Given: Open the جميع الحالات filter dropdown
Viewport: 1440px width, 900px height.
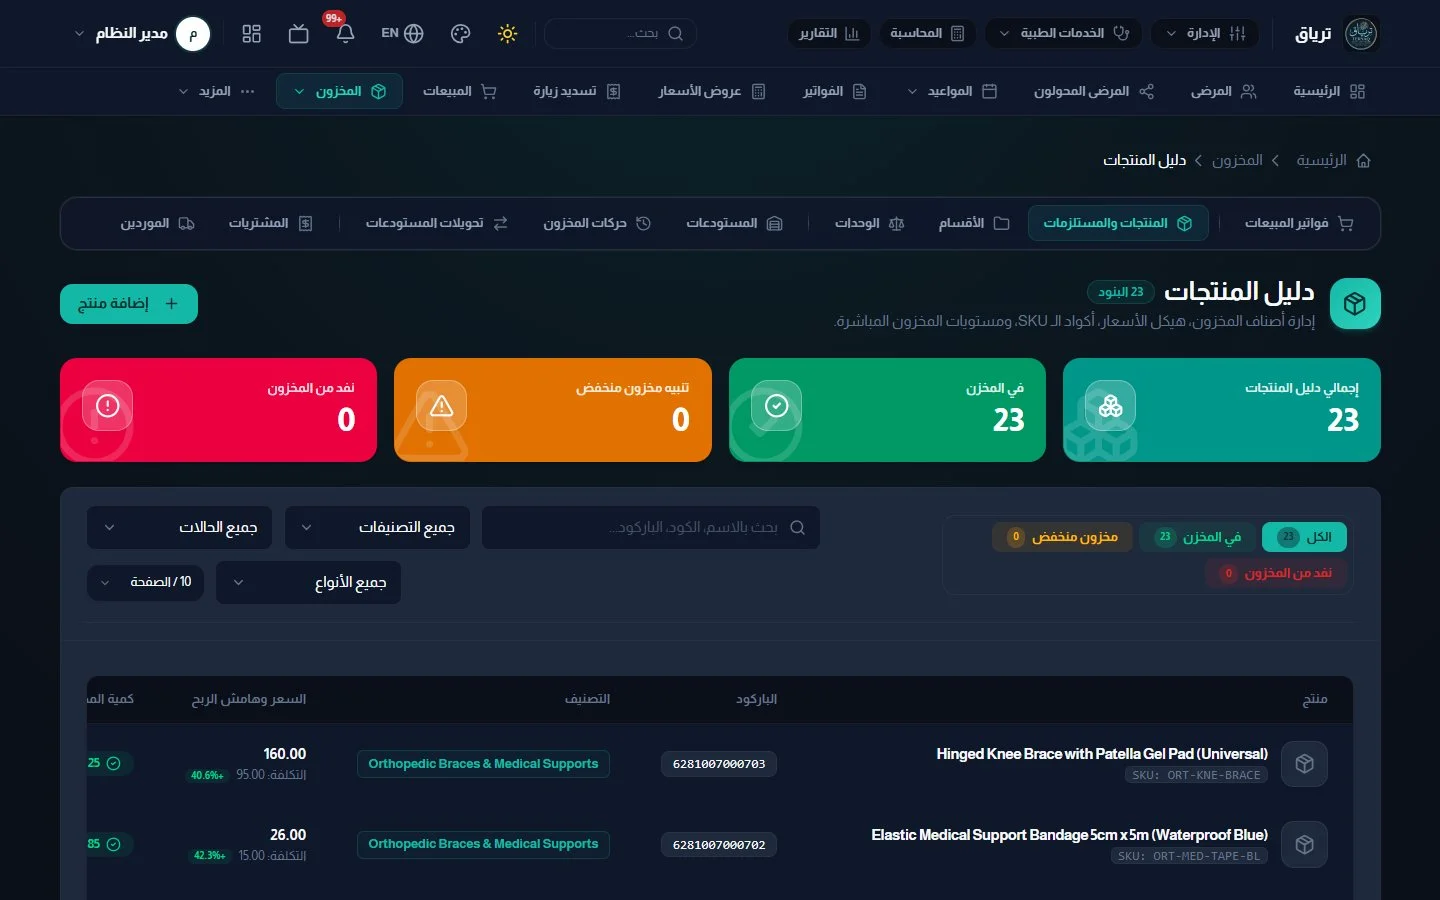Looking at the screenshot, I should pyautogui.click(x=180, y=527).
